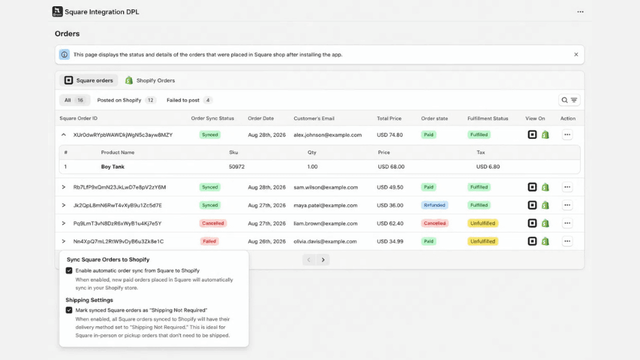Screen dimensions: 640x360
Task: View sam.wilson order on Square
Action: tap(532, 187)
